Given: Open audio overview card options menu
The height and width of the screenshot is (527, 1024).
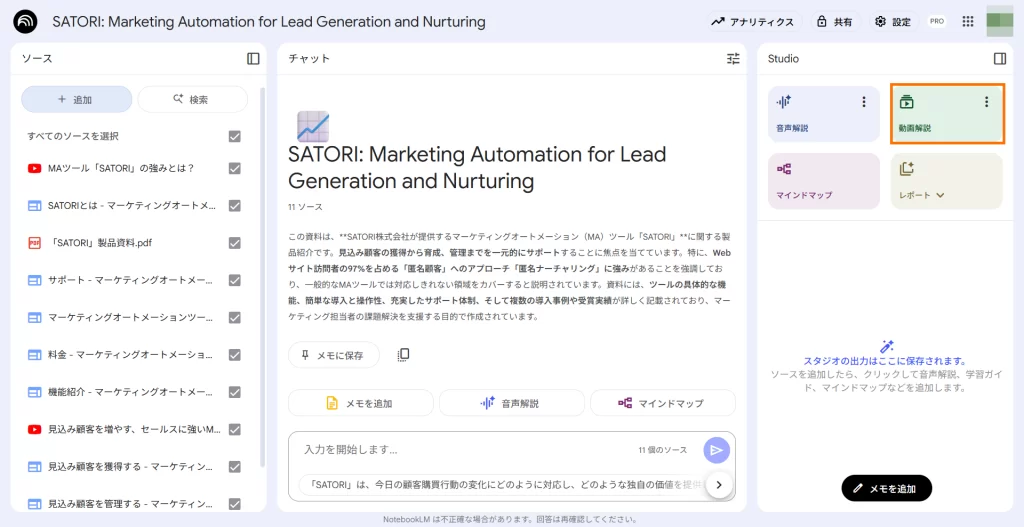Looking at the screenshot, I should [863, 102].
